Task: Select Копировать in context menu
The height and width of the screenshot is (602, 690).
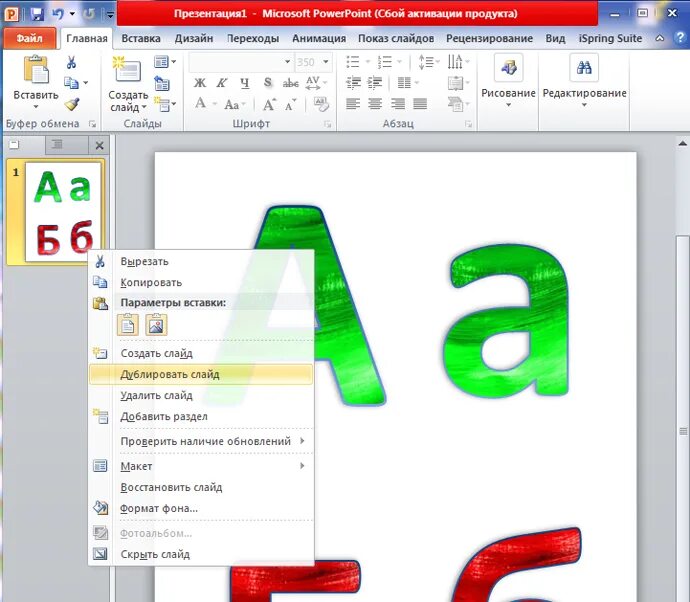Action: coord(201,283)
